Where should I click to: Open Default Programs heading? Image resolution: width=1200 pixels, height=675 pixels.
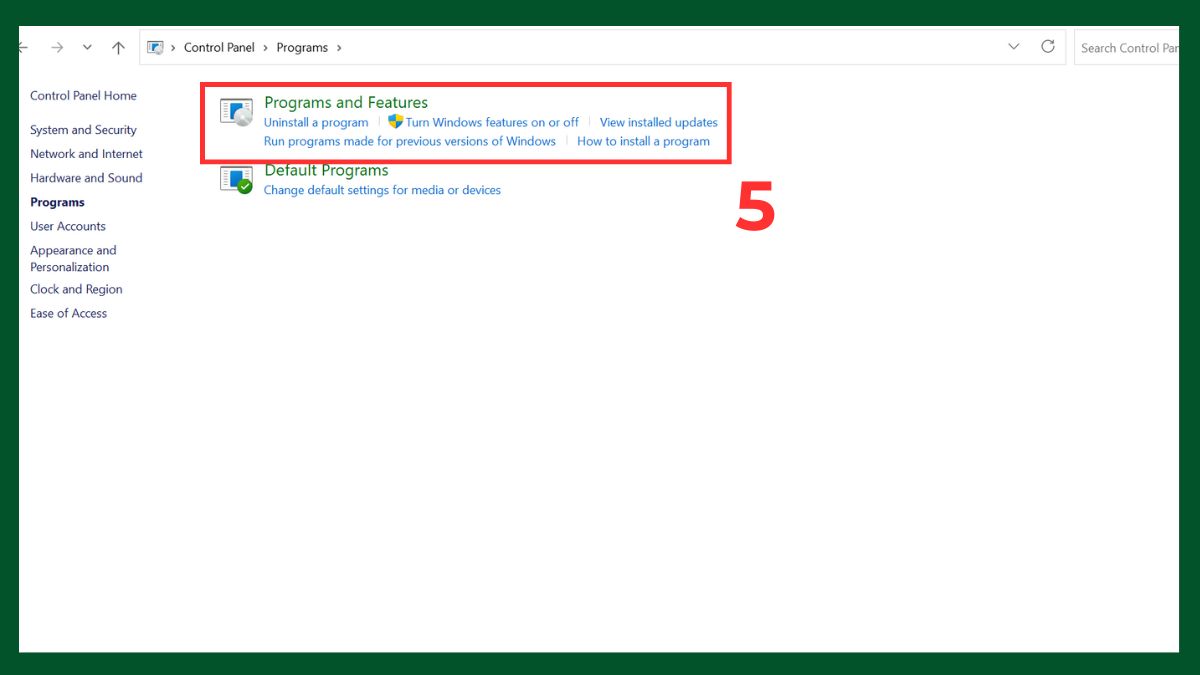[326, 170]
